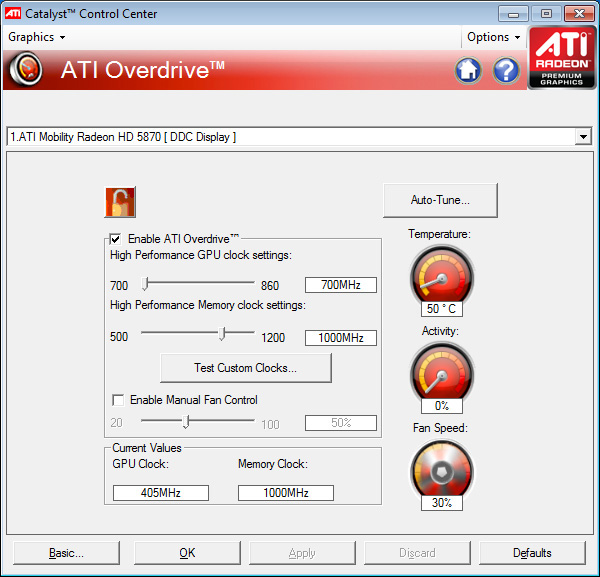Click the Apply button

point(302,553)
